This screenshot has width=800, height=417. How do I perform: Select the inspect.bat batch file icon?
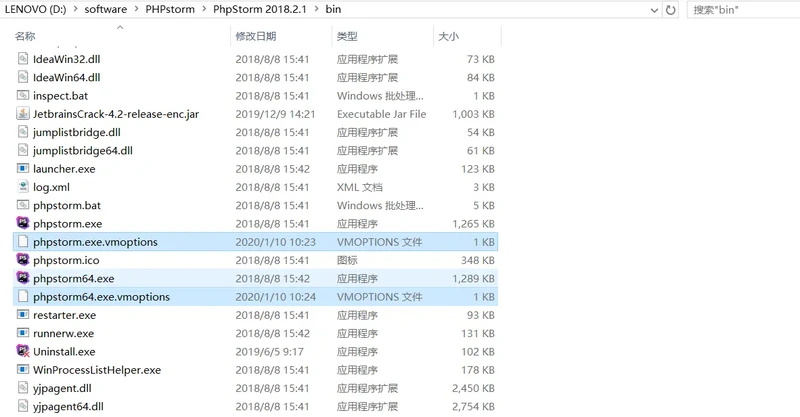pyautogui.click(x=23, y=96)
